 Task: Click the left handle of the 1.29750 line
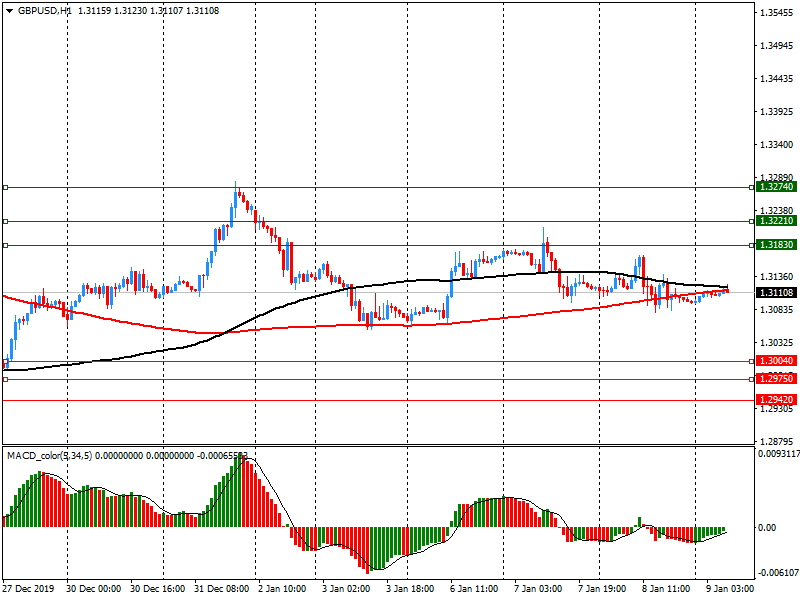[x=5, y=379]
